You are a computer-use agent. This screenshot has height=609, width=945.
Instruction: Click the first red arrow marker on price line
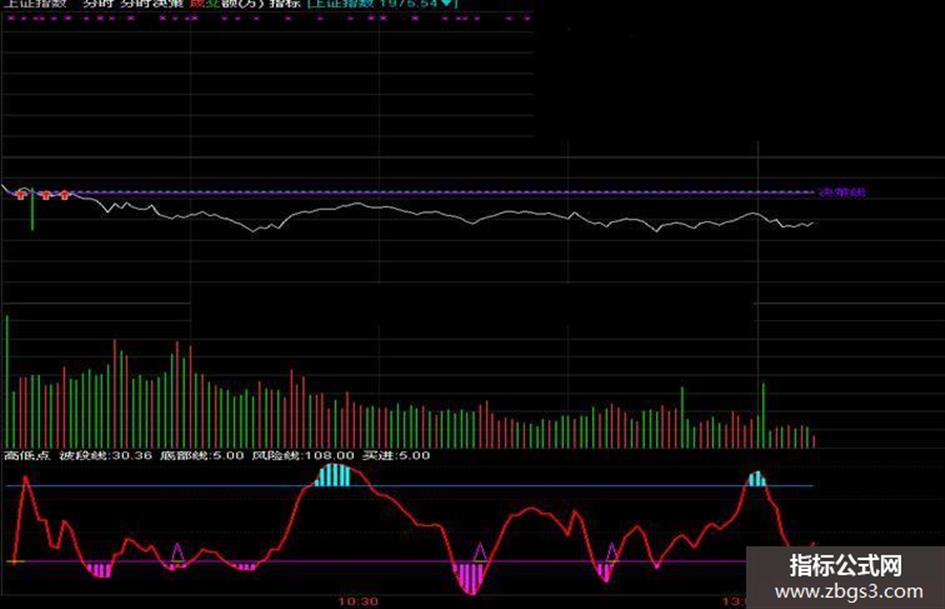pos(19,194)
